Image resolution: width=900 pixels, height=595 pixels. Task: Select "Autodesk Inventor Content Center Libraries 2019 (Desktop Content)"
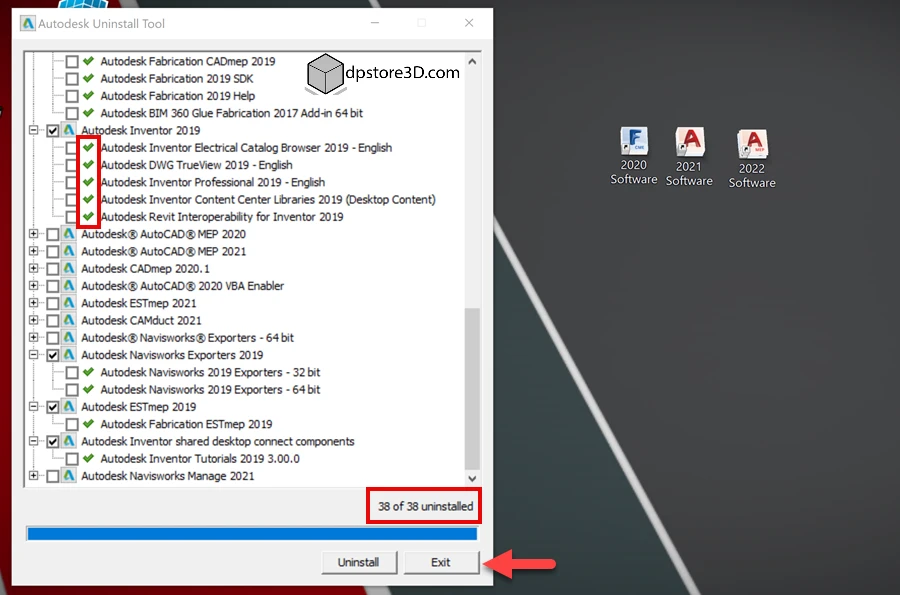tap(268, 200)
